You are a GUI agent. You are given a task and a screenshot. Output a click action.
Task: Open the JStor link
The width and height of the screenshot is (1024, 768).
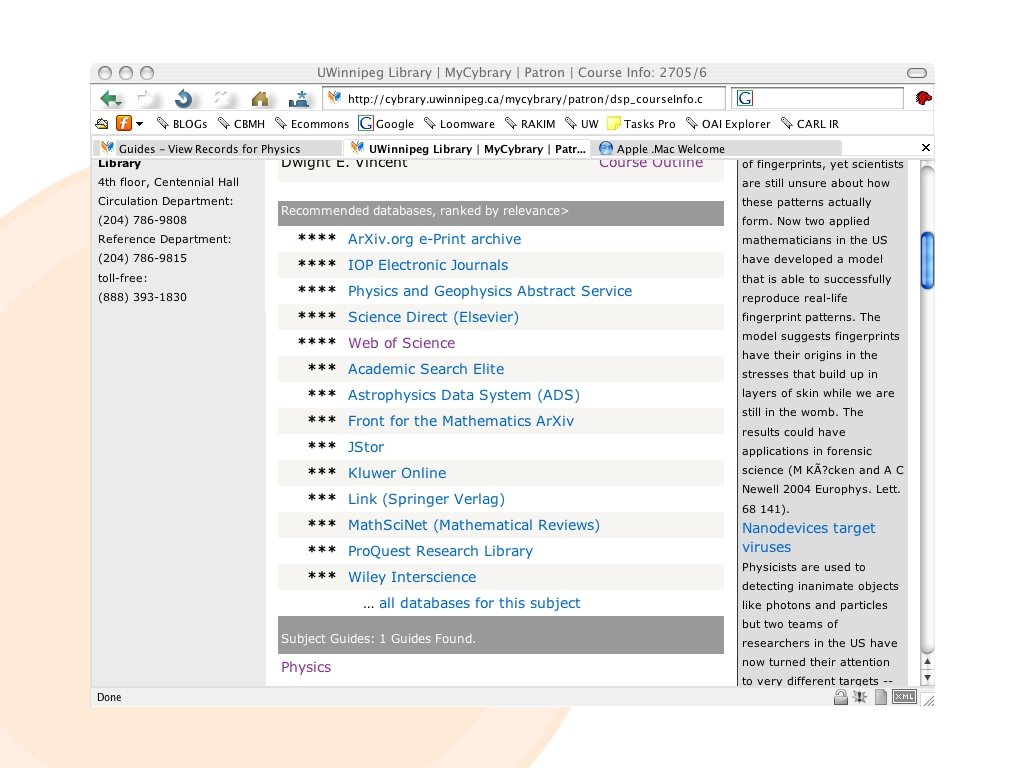(366, 447)
